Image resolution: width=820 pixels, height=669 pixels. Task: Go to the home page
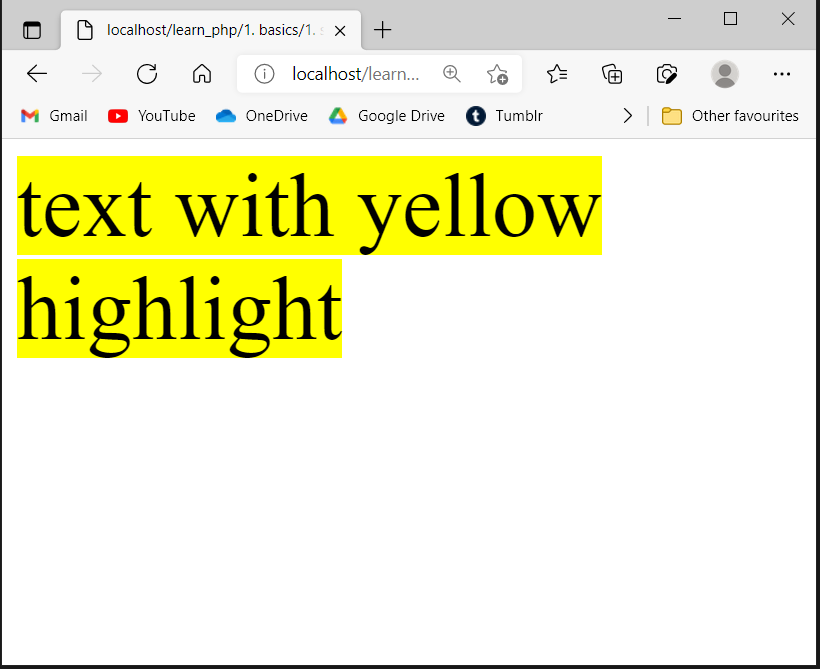(x=202, y=74)
